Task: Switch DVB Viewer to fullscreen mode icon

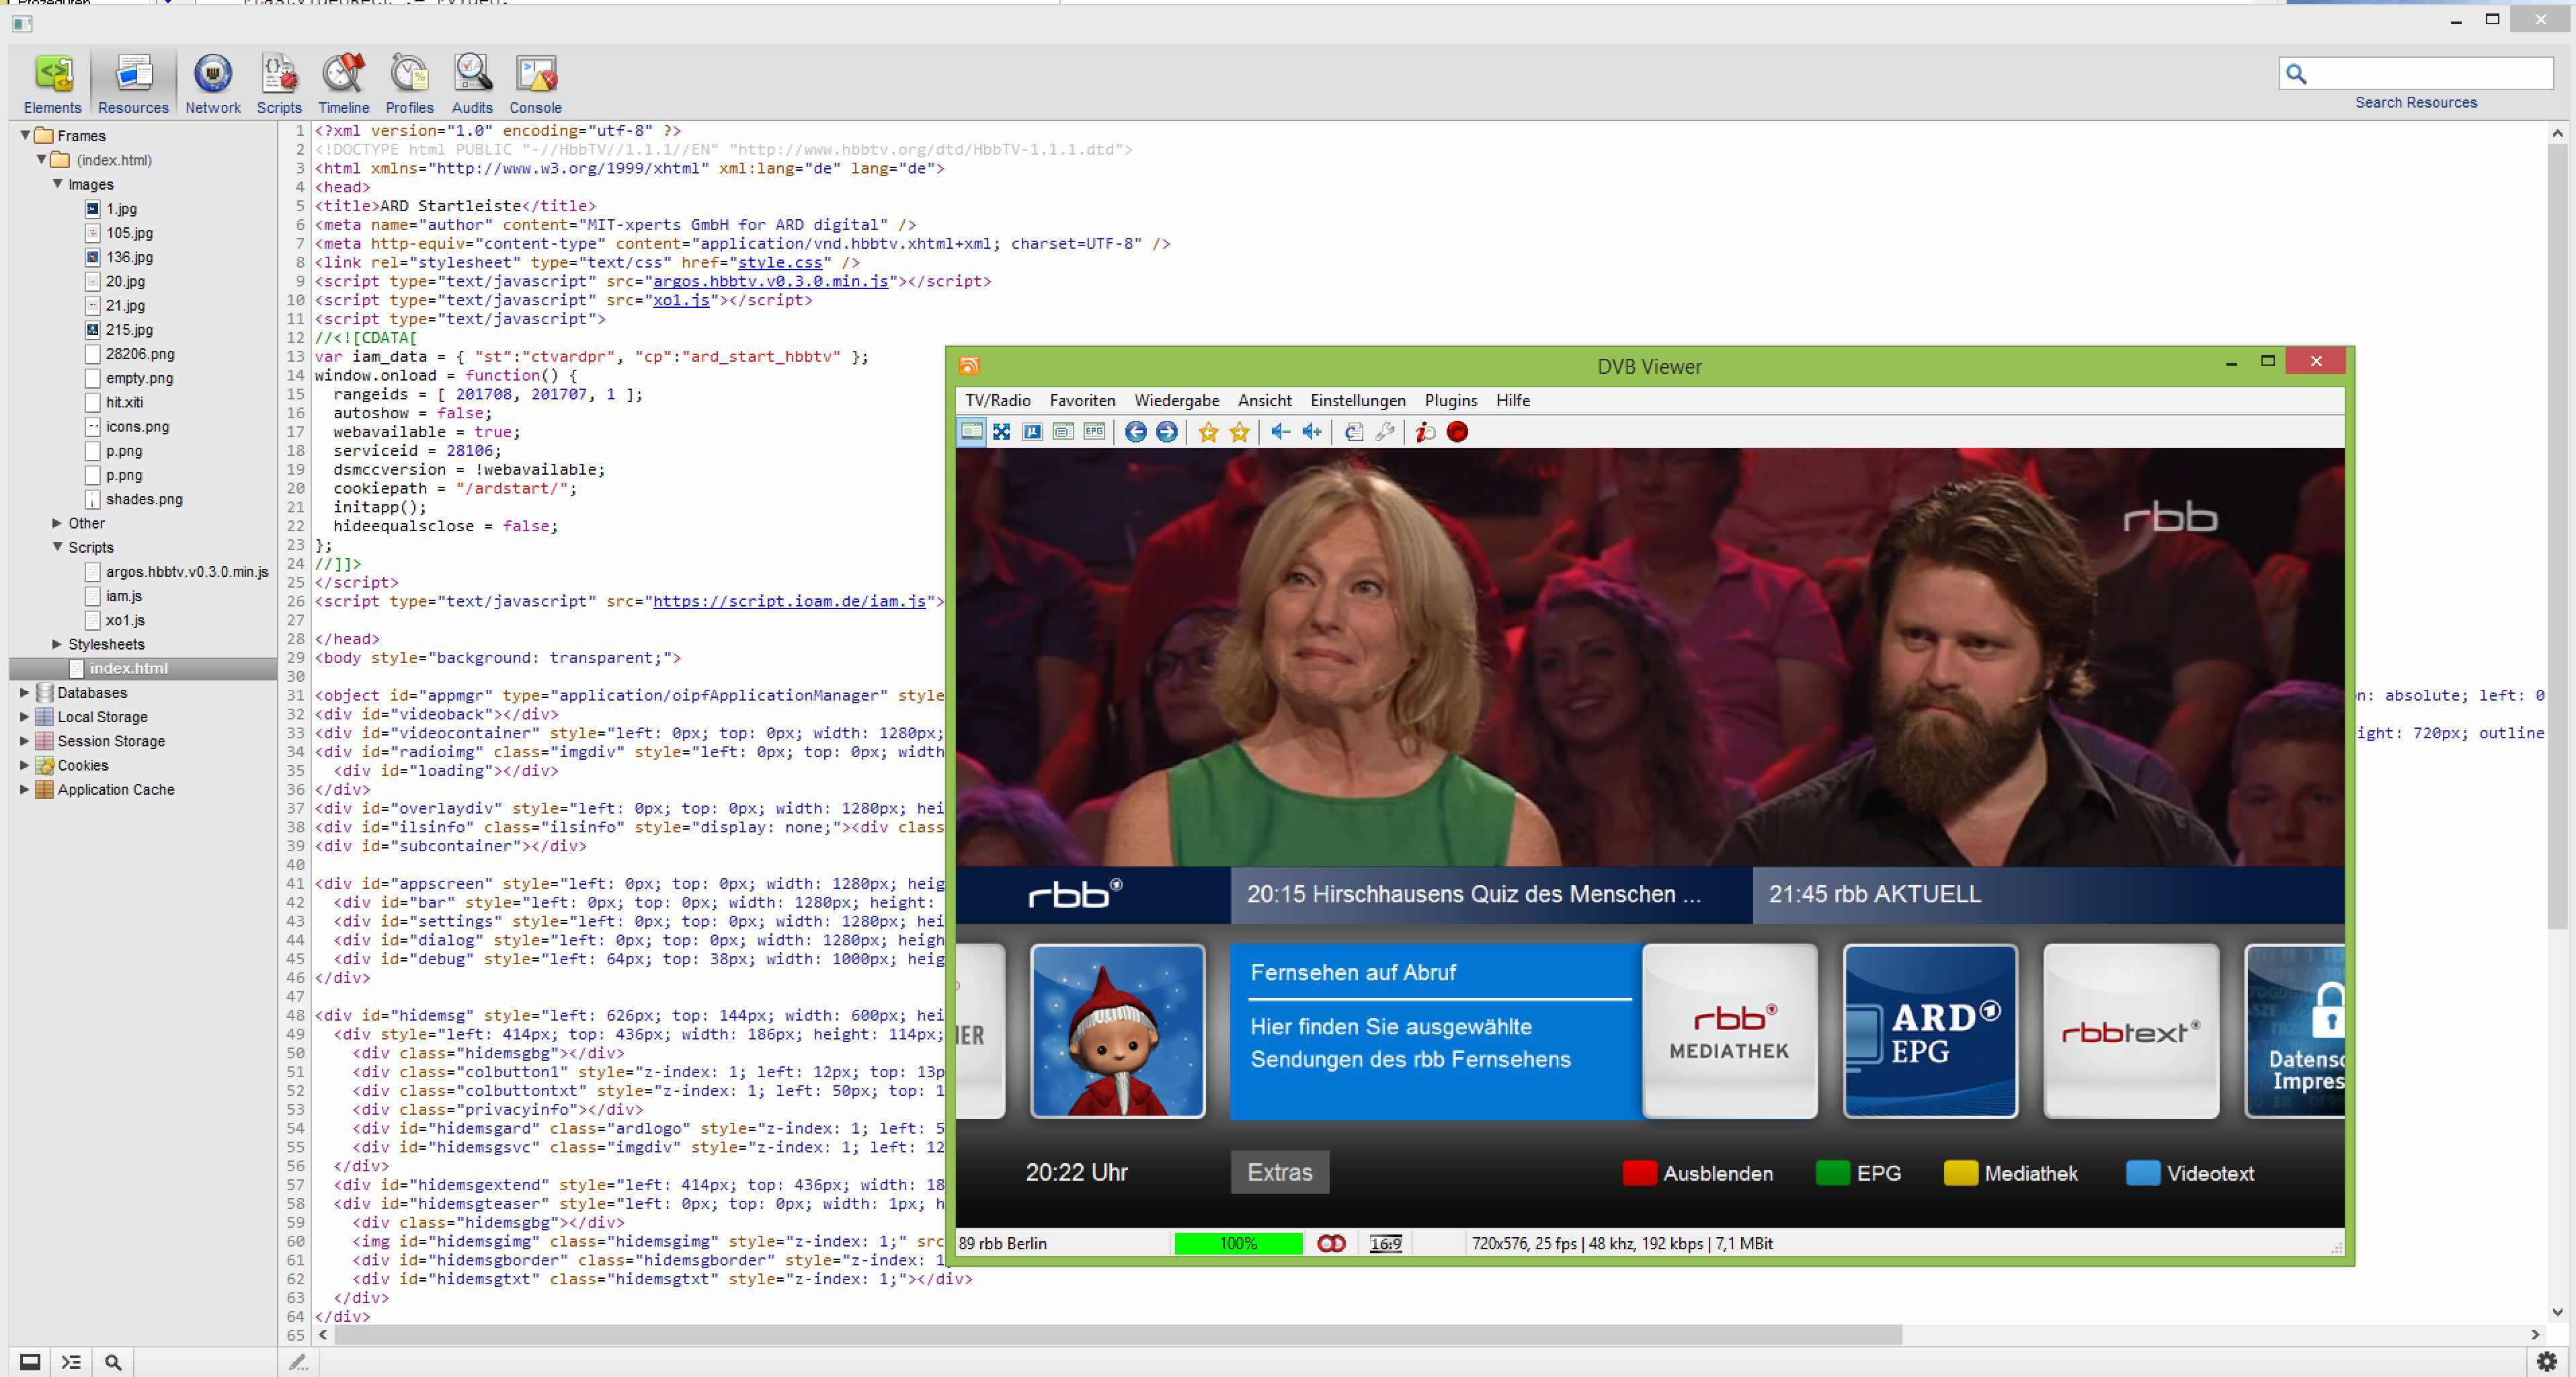Action: pos(1001,432)
